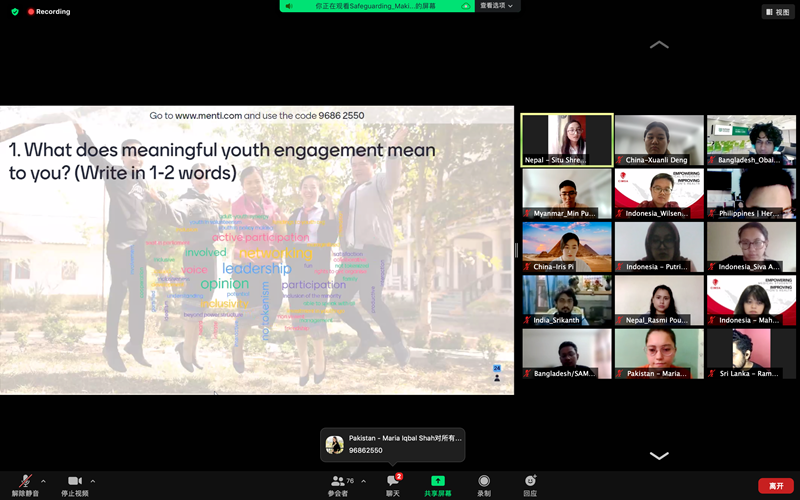
Task: Click chat notification from Pakistan - Maria Iqbal Shah
Action: coord(393,444)
